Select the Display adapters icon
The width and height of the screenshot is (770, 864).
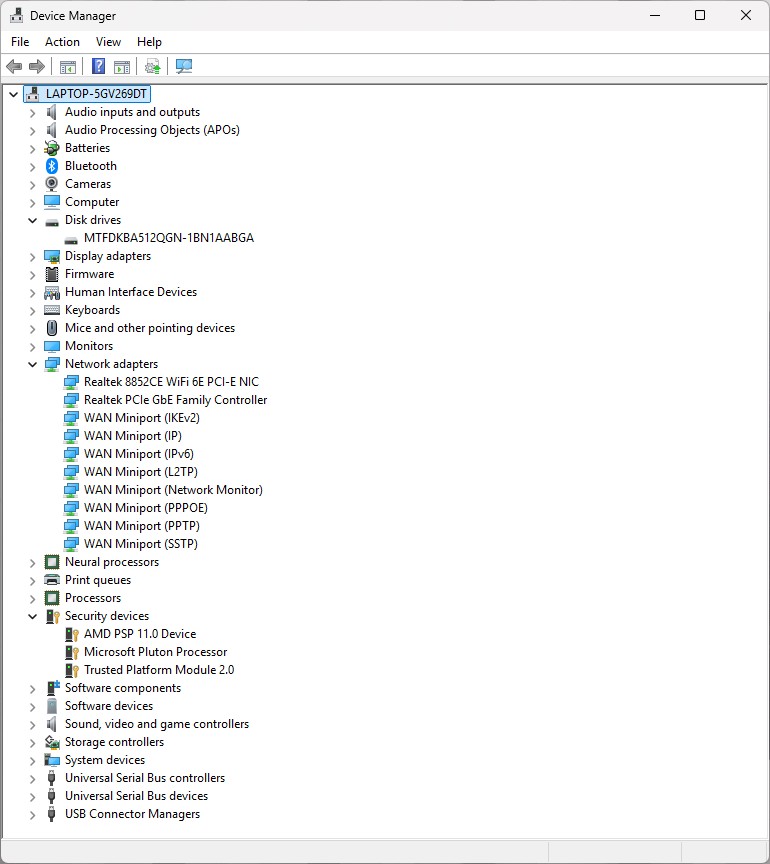point(52,256)
